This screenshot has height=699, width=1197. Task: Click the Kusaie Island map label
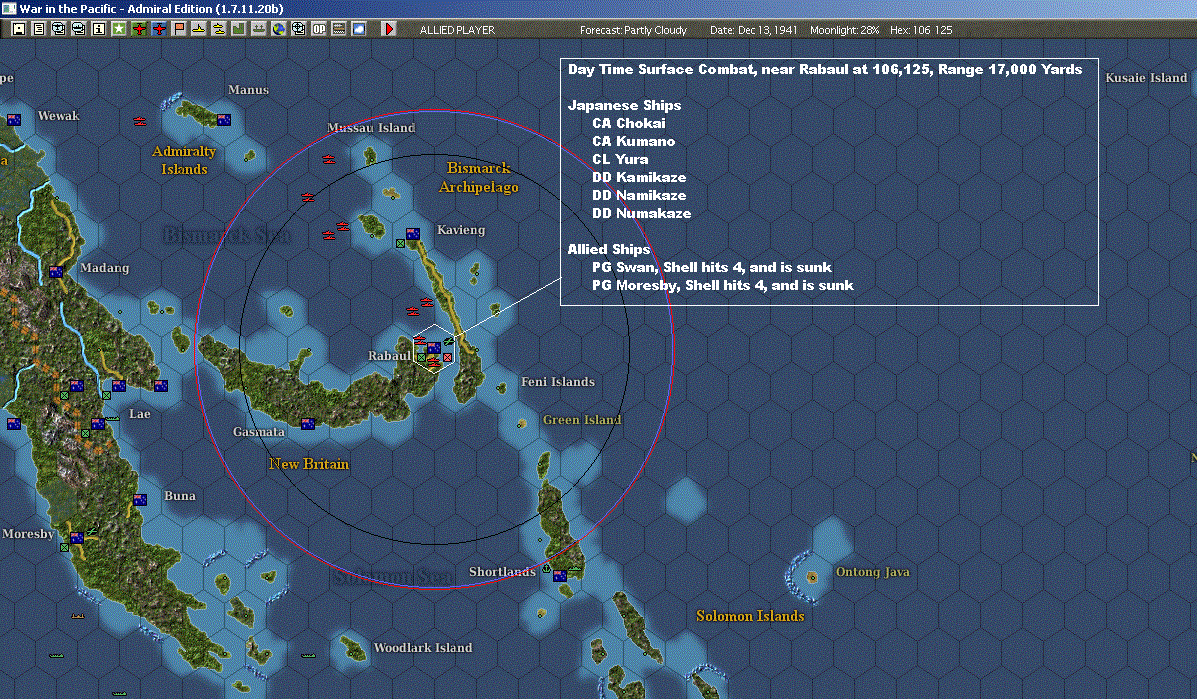pyautogui.click(x=1146, y=78)
